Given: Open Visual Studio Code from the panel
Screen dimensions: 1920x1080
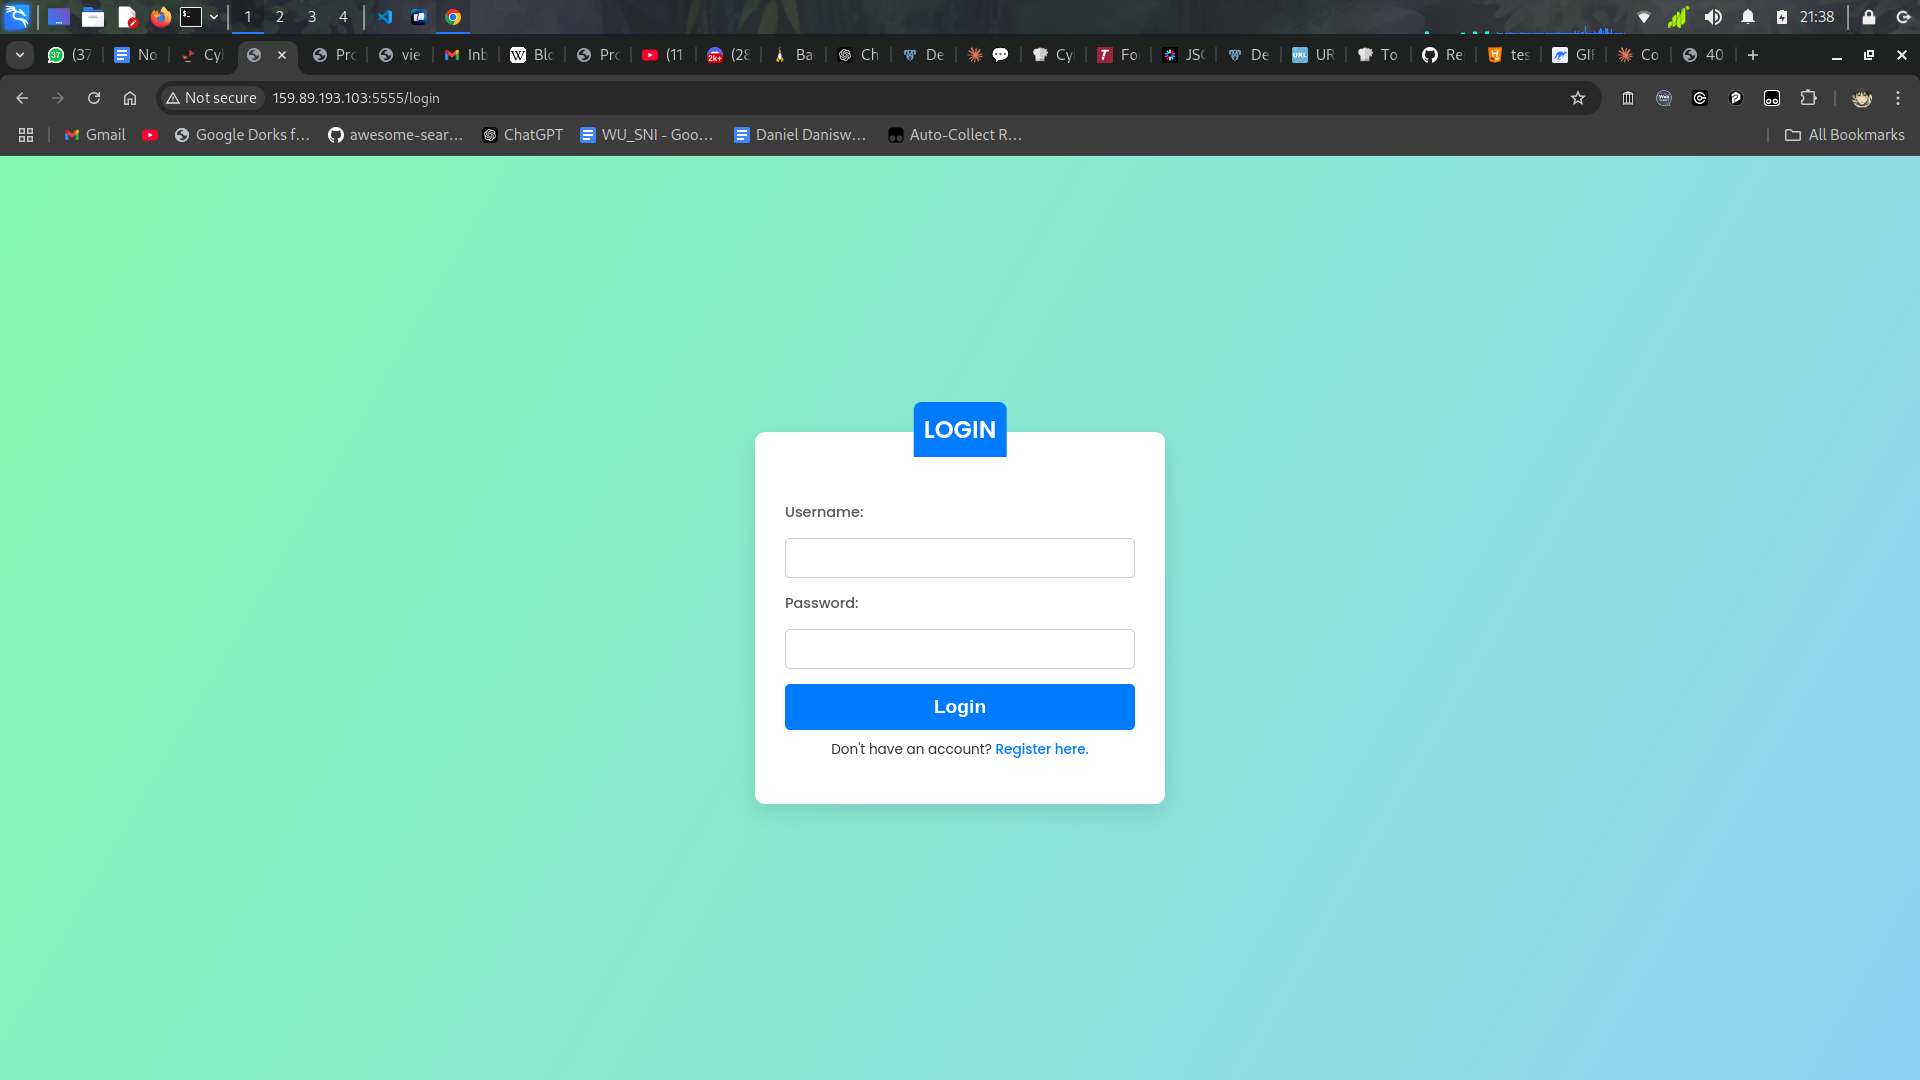Looking at the screenshot, I should click(x=385, y=17).
